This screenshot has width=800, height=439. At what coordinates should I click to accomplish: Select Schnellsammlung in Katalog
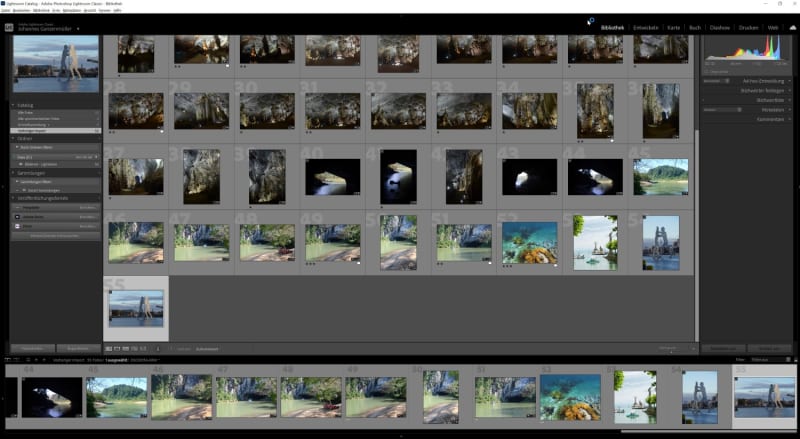55,125
